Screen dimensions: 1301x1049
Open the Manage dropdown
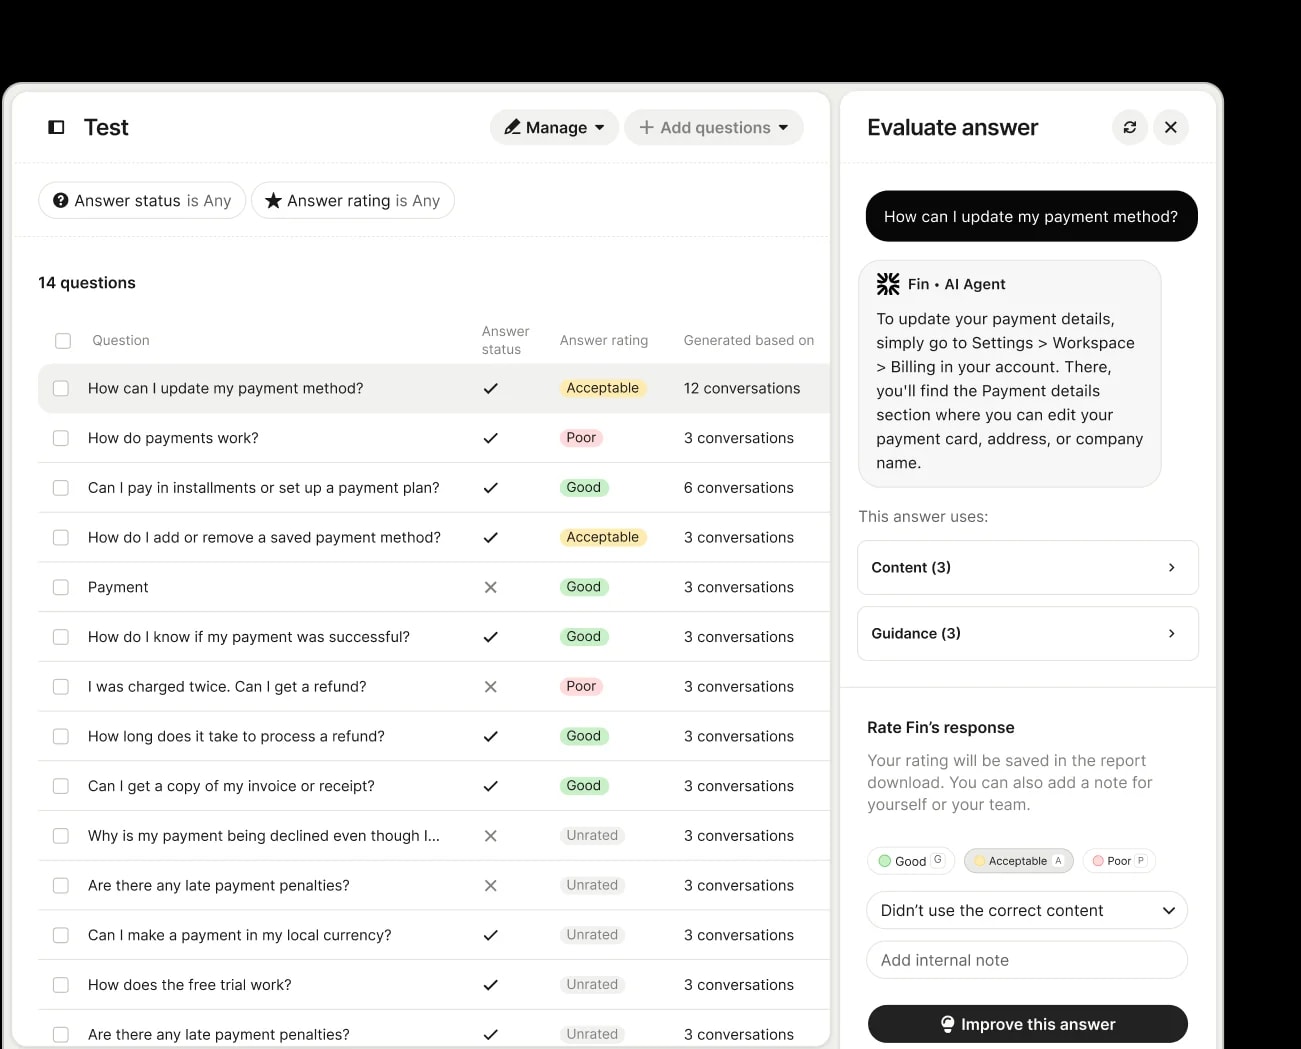(x=554, y=127)
